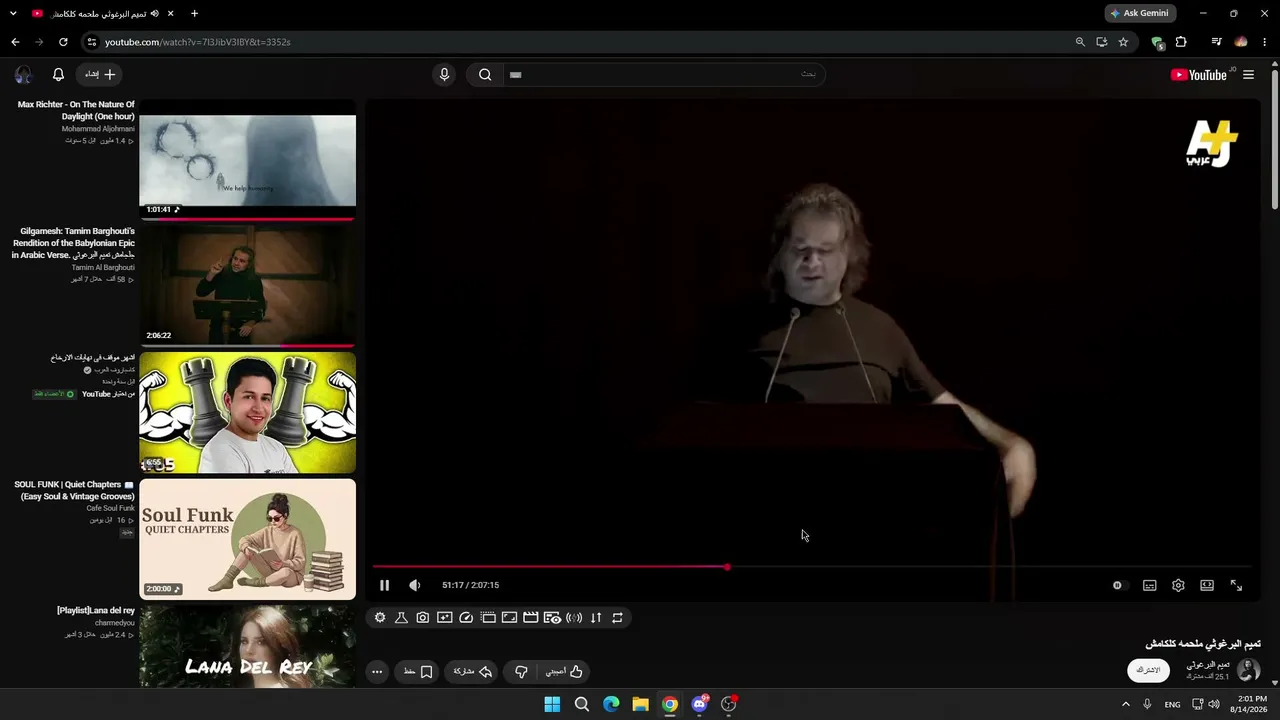The width and height of the screenshot is (1280, 720).
Task: Open the channel avatar next to subscribe
Action: [1248, 670]
